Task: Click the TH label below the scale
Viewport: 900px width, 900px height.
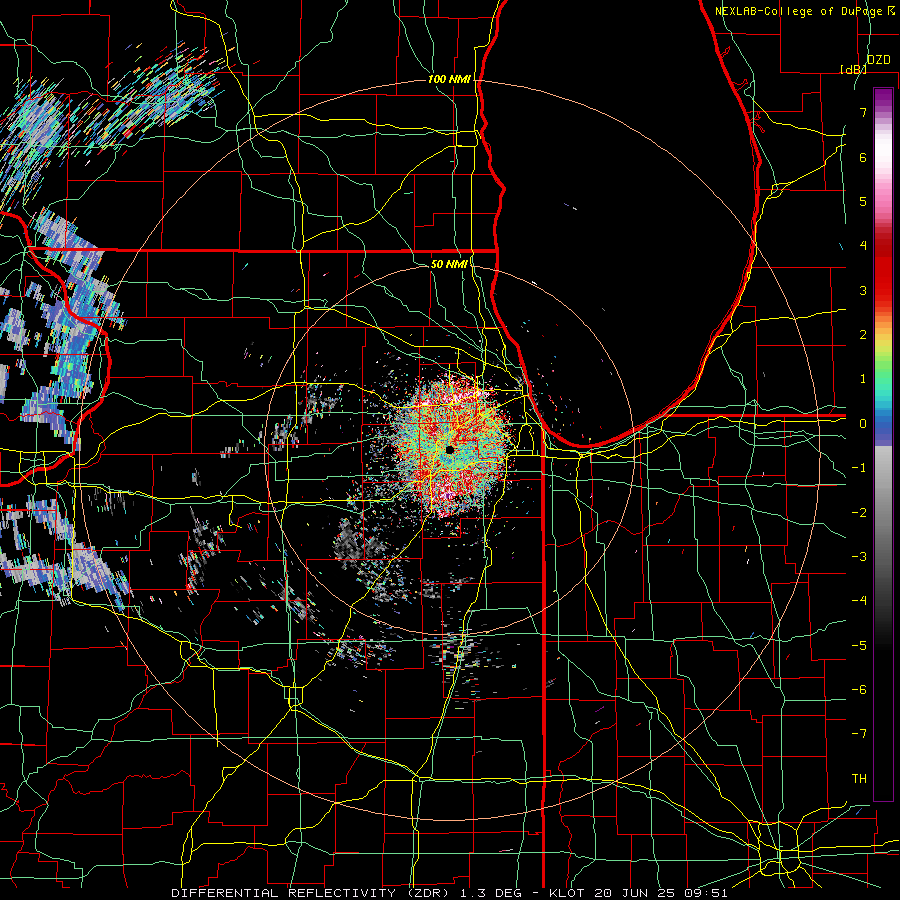Action: 859,779
